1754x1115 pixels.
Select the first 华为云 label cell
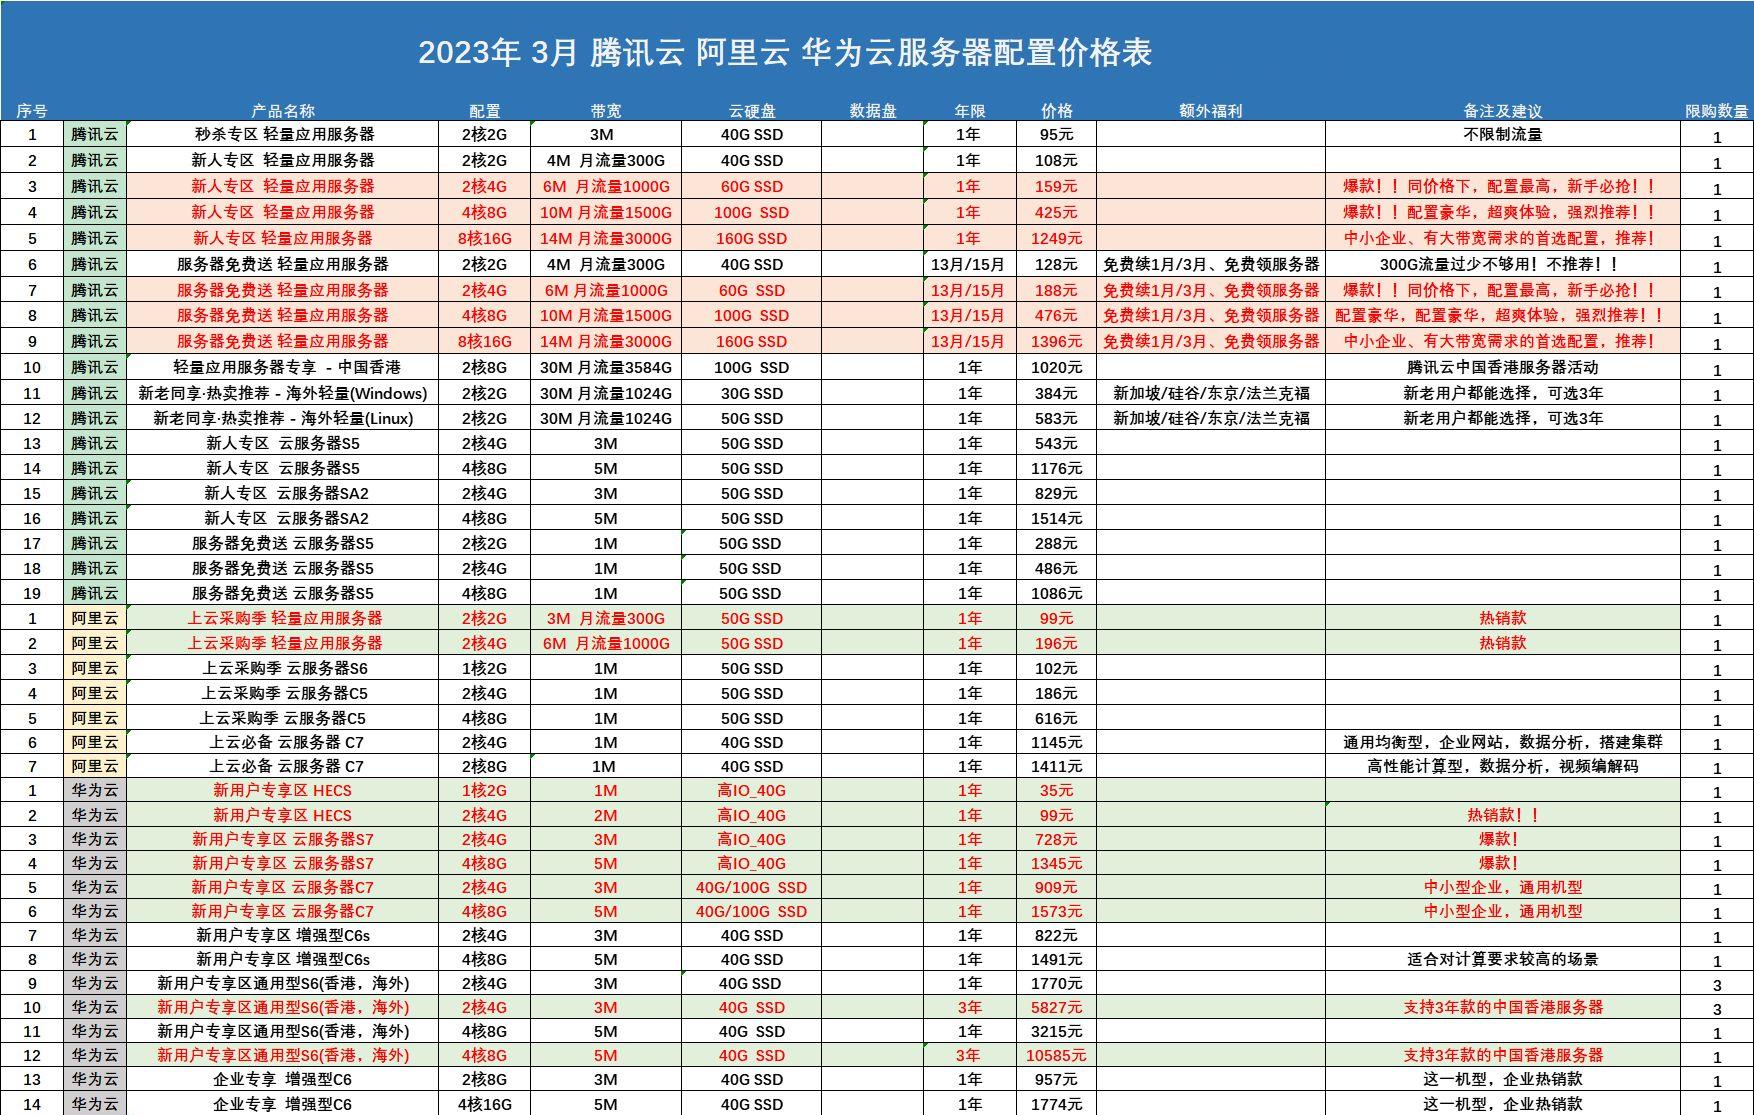[x=95, y=789]
